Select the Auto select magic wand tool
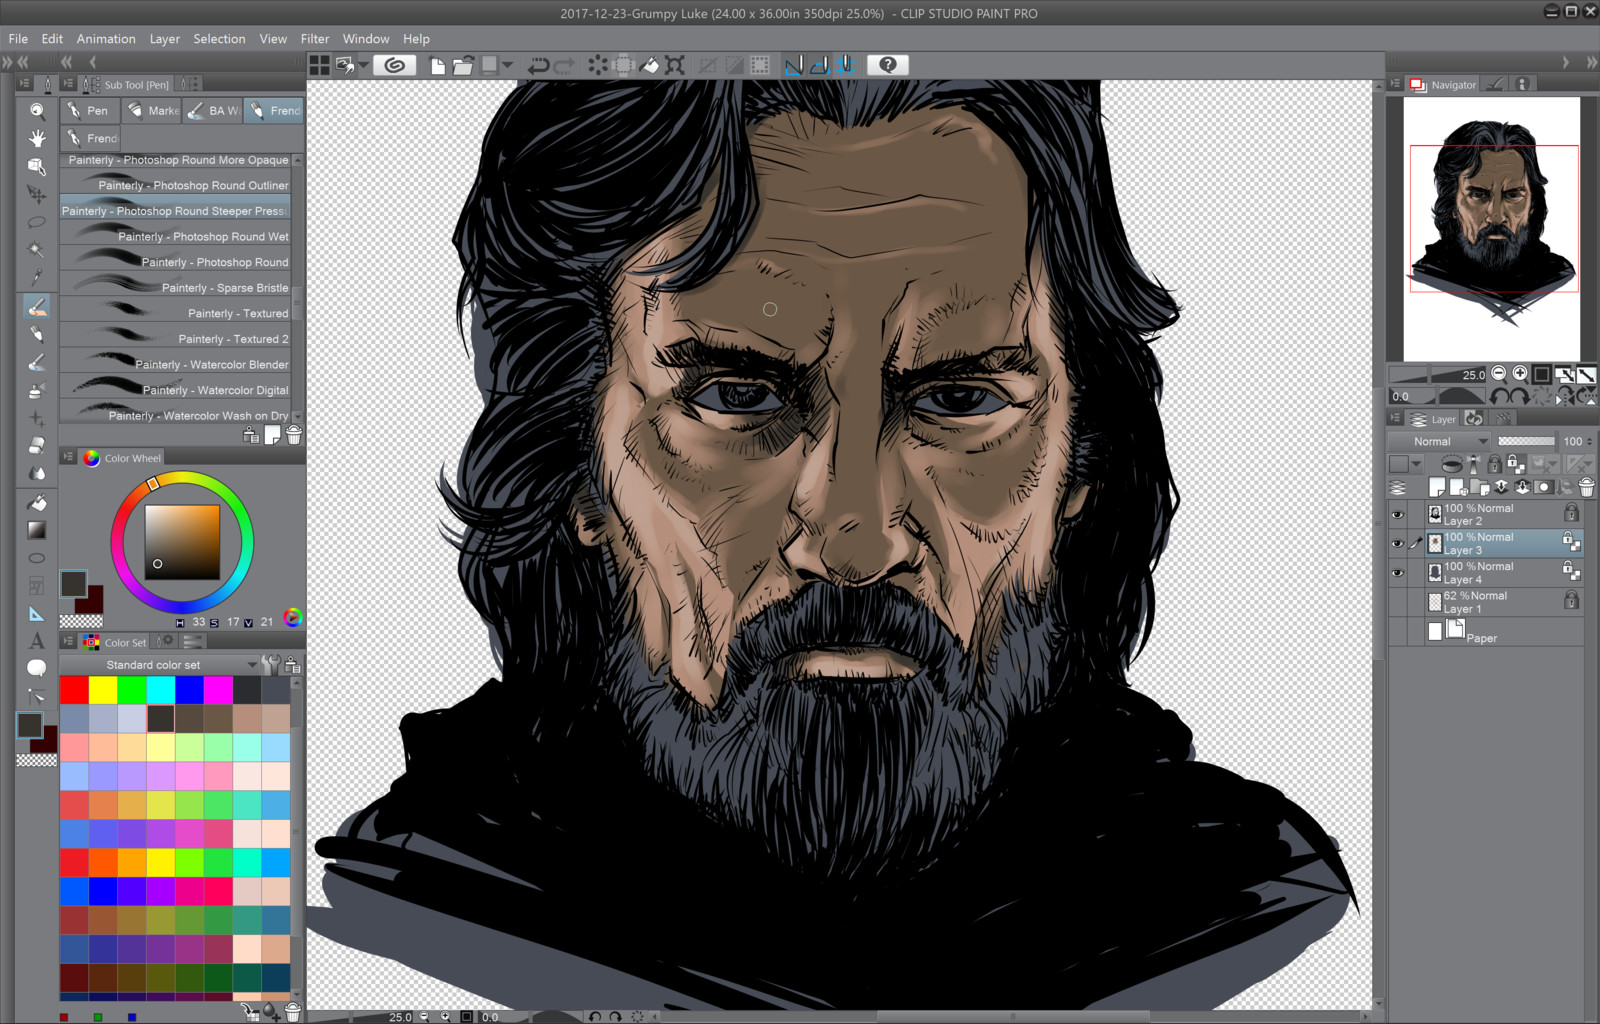Screen dimensions: 1600x1024 click(37, 250)
